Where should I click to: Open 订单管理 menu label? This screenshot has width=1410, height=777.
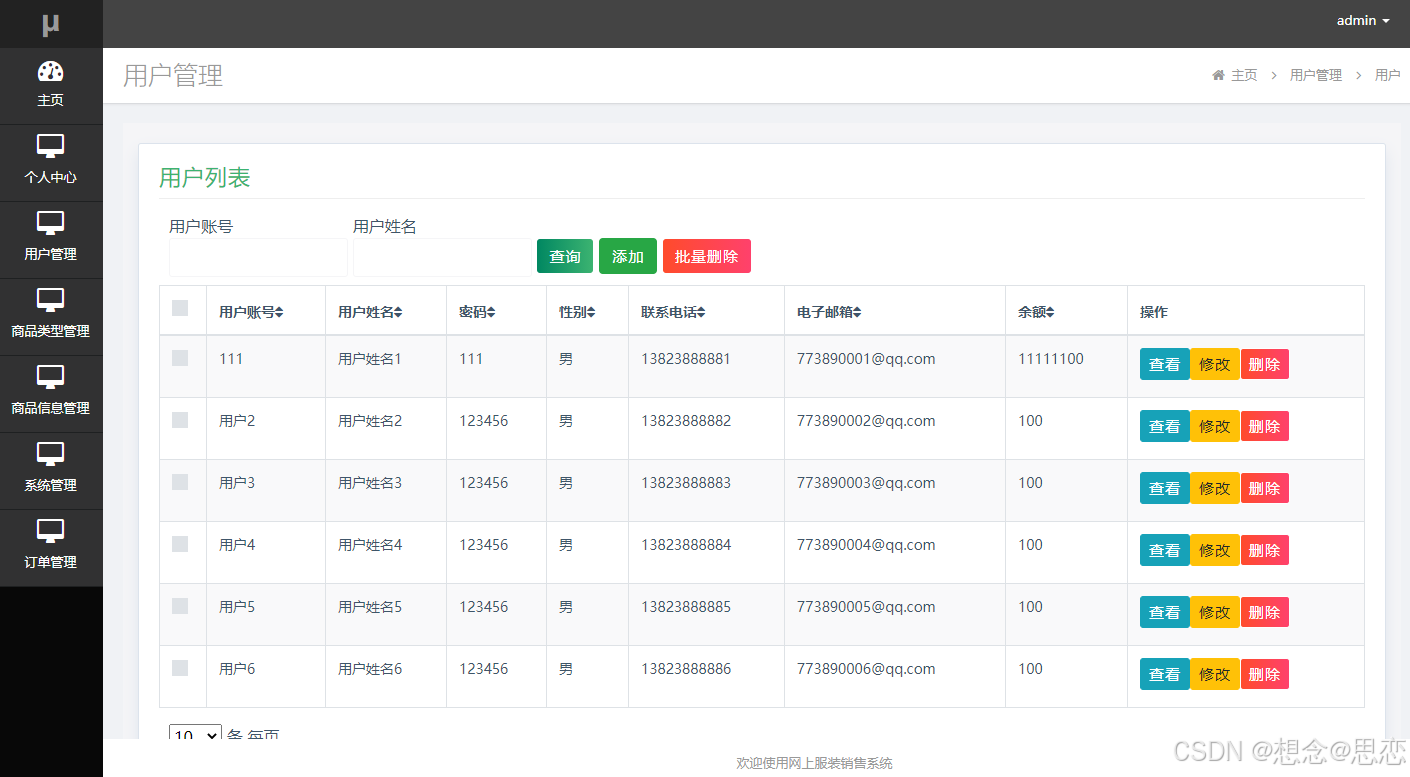click(51, 562)
